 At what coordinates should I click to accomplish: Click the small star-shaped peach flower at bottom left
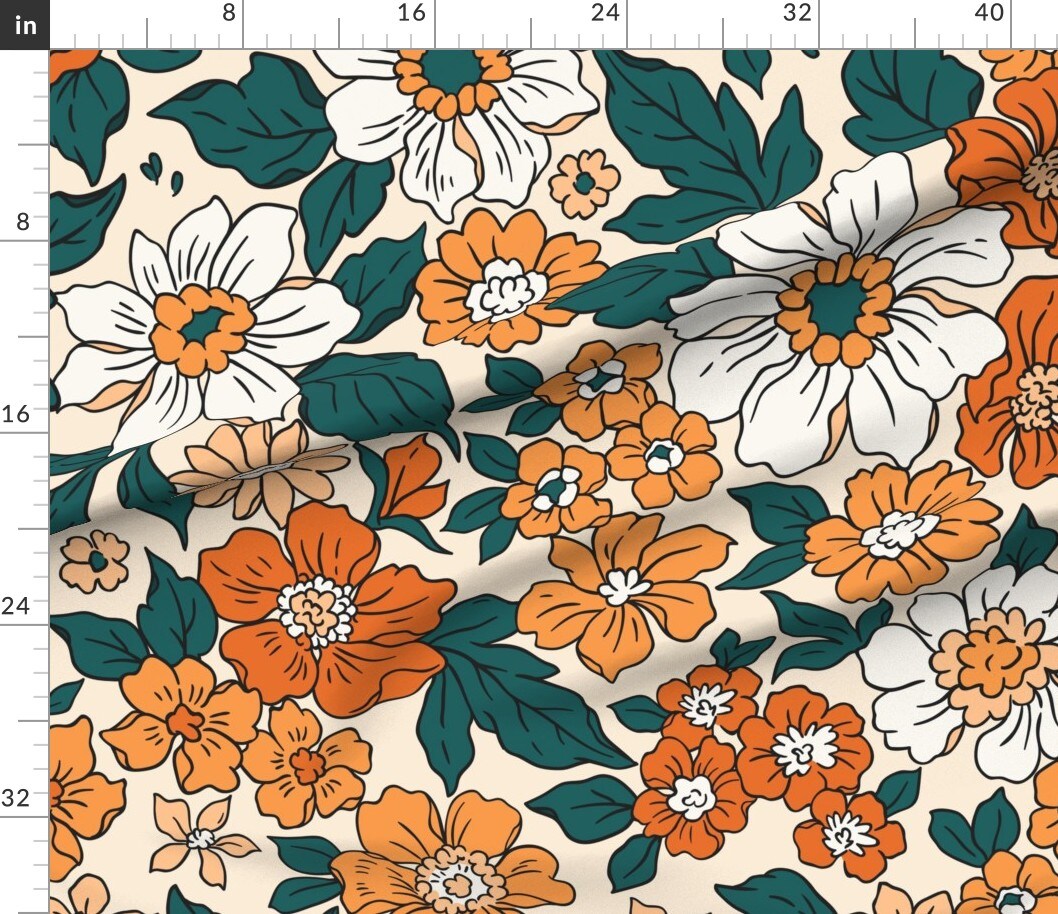201,836
